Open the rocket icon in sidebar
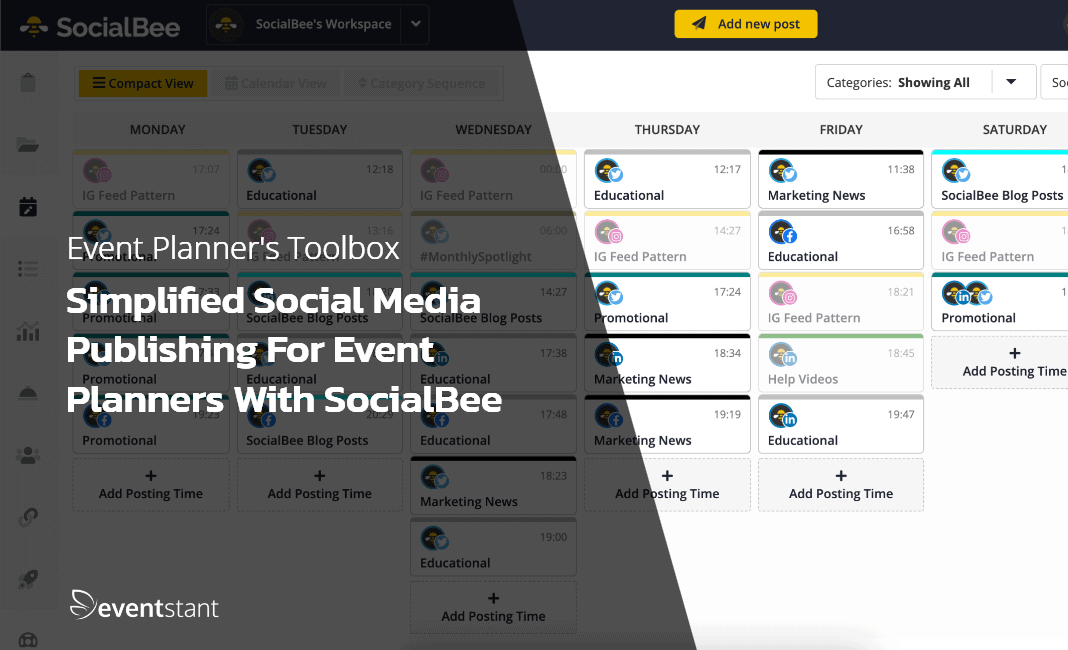The width and height of the screenshot is (1068, 650). pyautogui.click(x=28, y=579)
